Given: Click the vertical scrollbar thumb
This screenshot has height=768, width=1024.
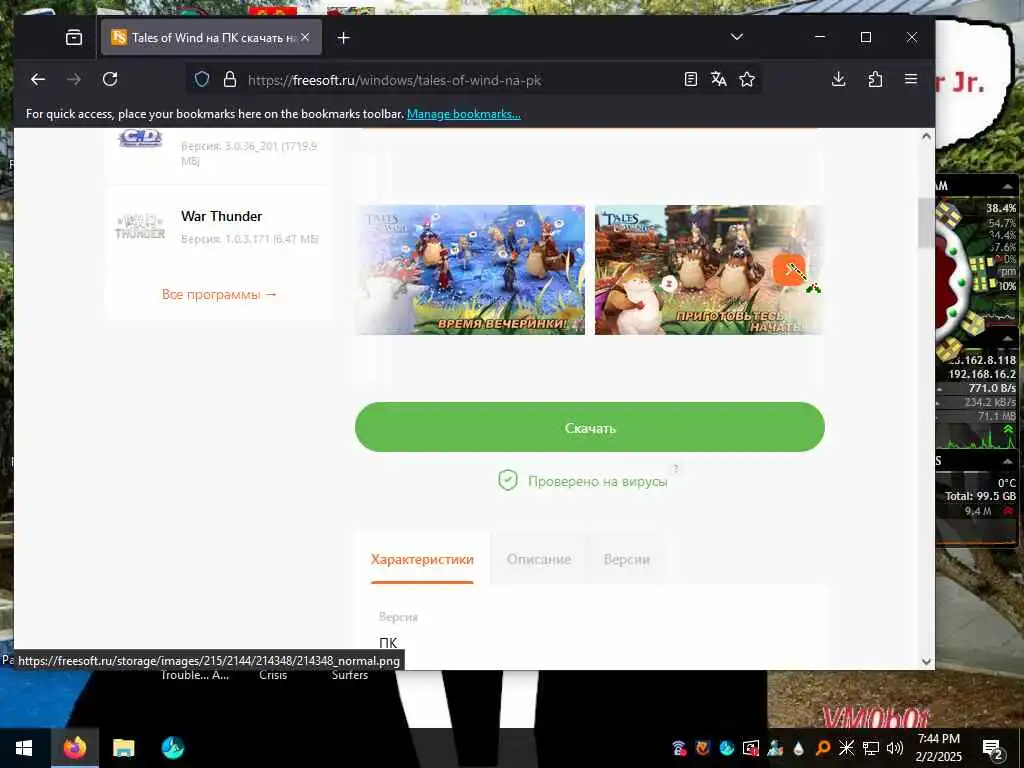Looking at the screenshot, I should coord(925,223).
